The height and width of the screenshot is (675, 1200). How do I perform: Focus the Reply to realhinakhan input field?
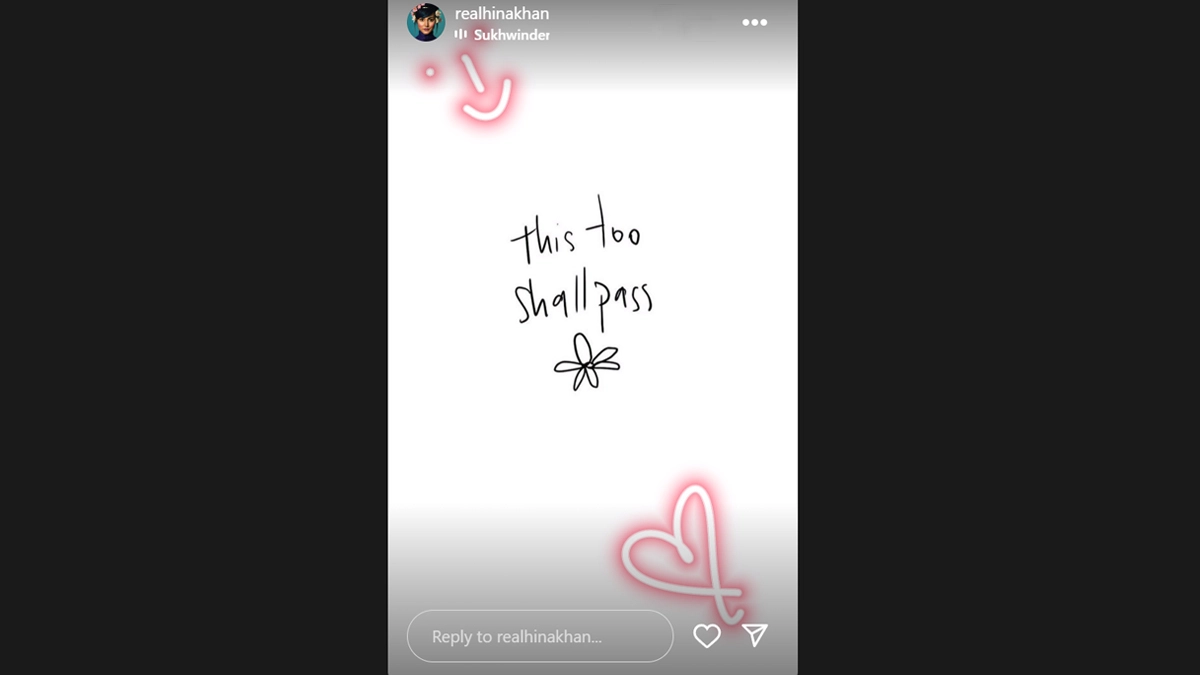coord(540,636)
